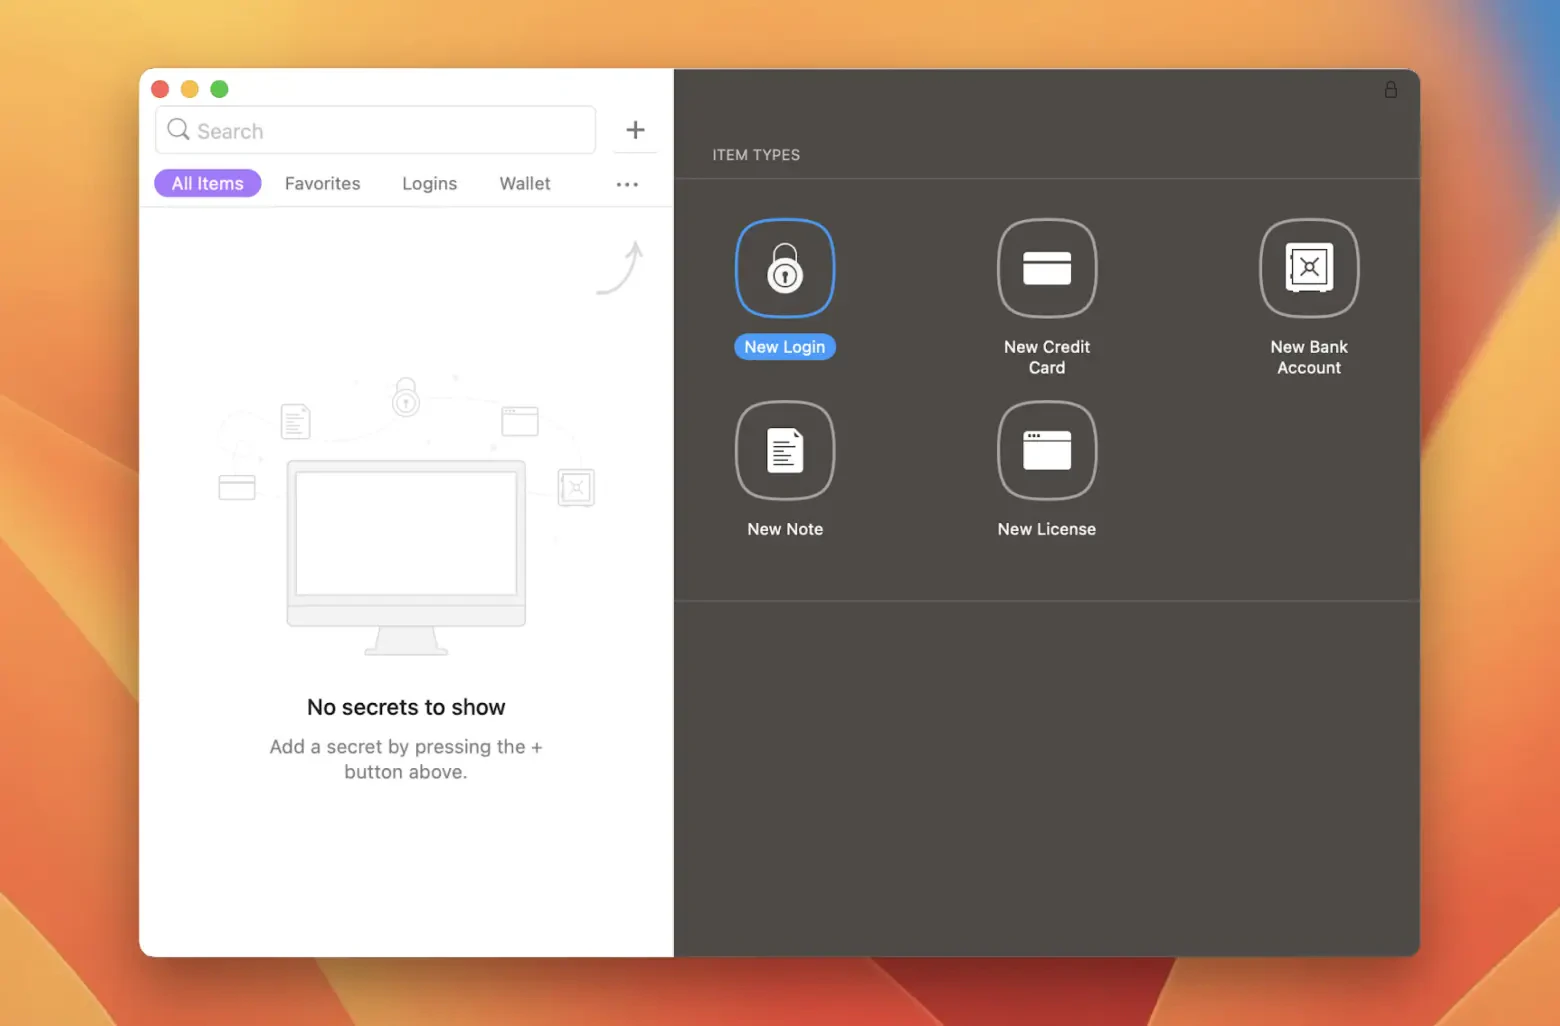This screenshot has width=1560, height=1026.
Task: Choose the New Credit Card icon
Action: [1047, 268]
